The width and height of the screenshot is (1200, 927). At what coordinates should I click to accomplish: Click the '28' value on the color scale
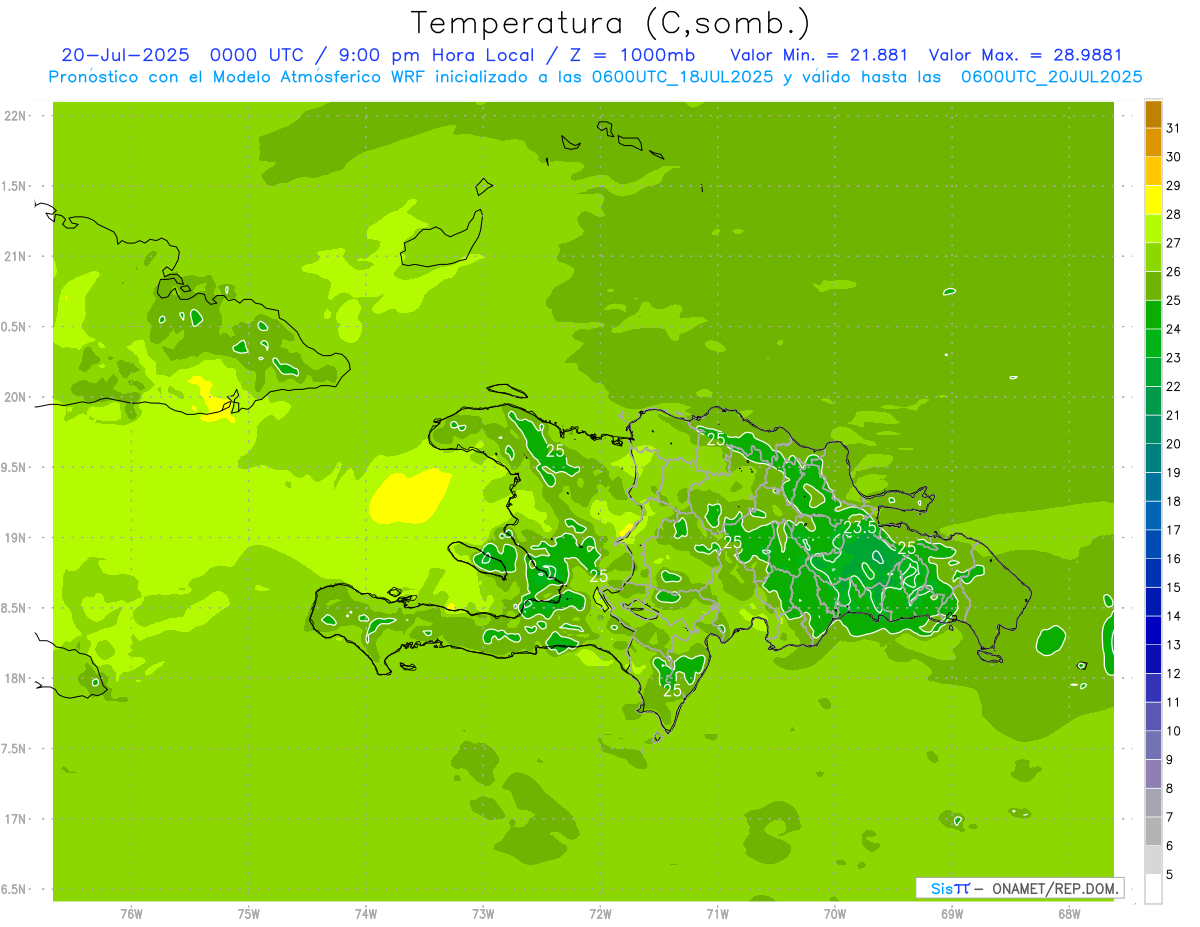1174,214
